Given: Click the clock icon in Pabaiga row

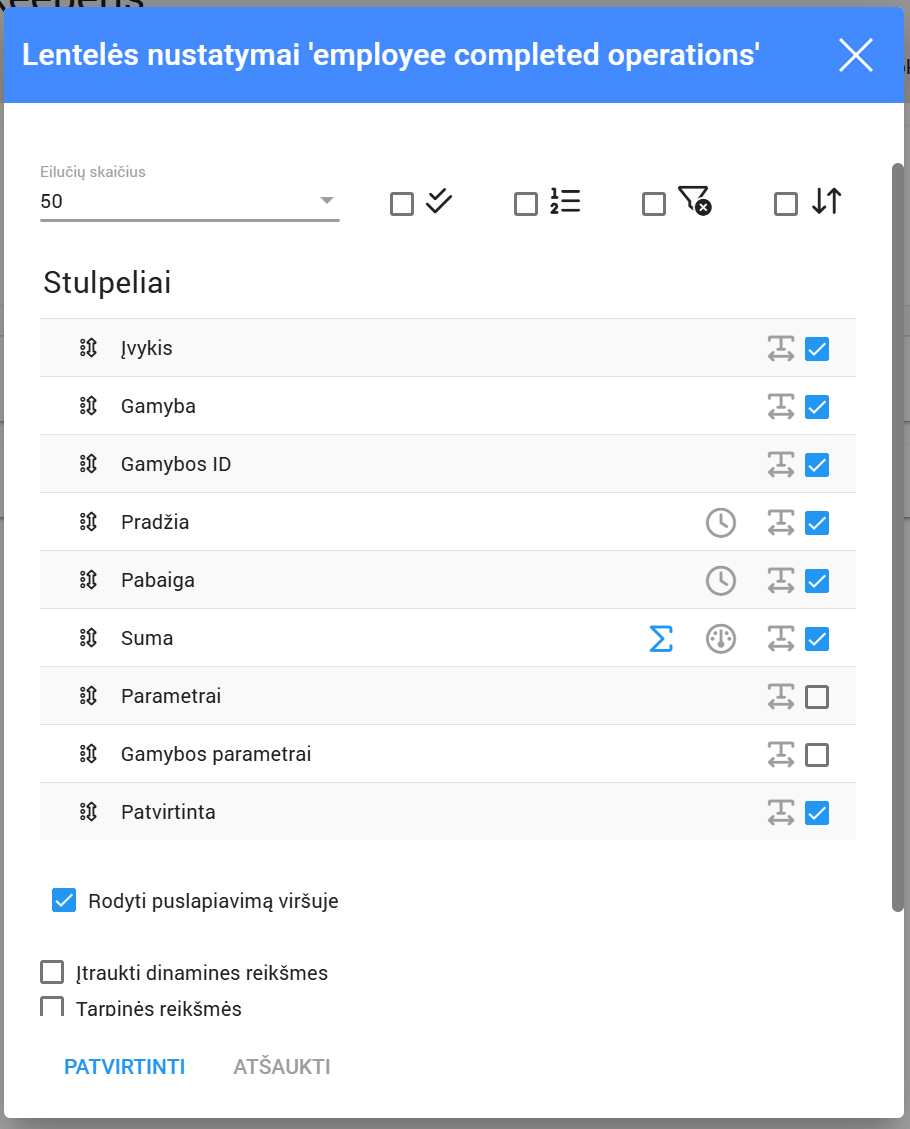Looking at the screenshot, I should click(x=721, y=581).
